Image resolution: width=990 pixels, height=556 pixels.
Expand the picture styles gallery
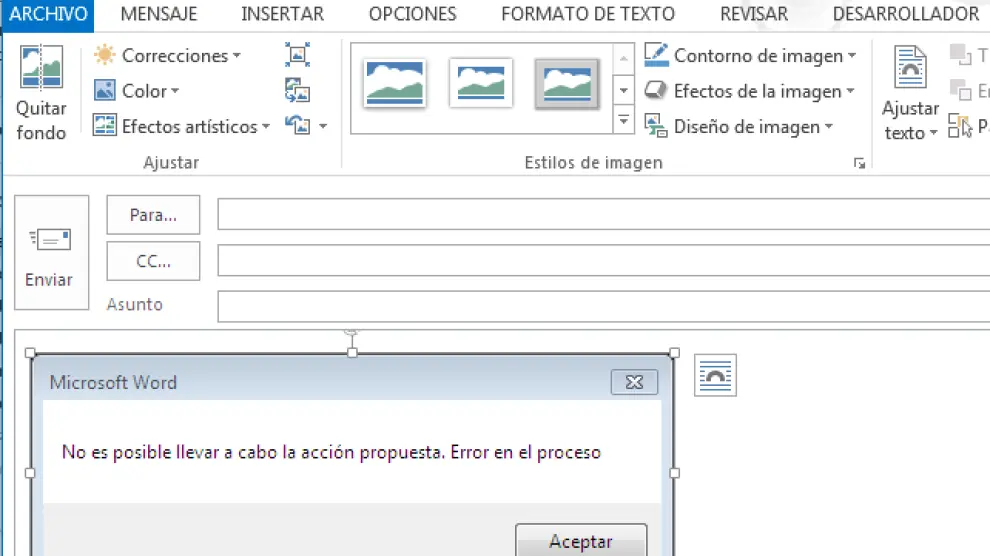[624, 120]
